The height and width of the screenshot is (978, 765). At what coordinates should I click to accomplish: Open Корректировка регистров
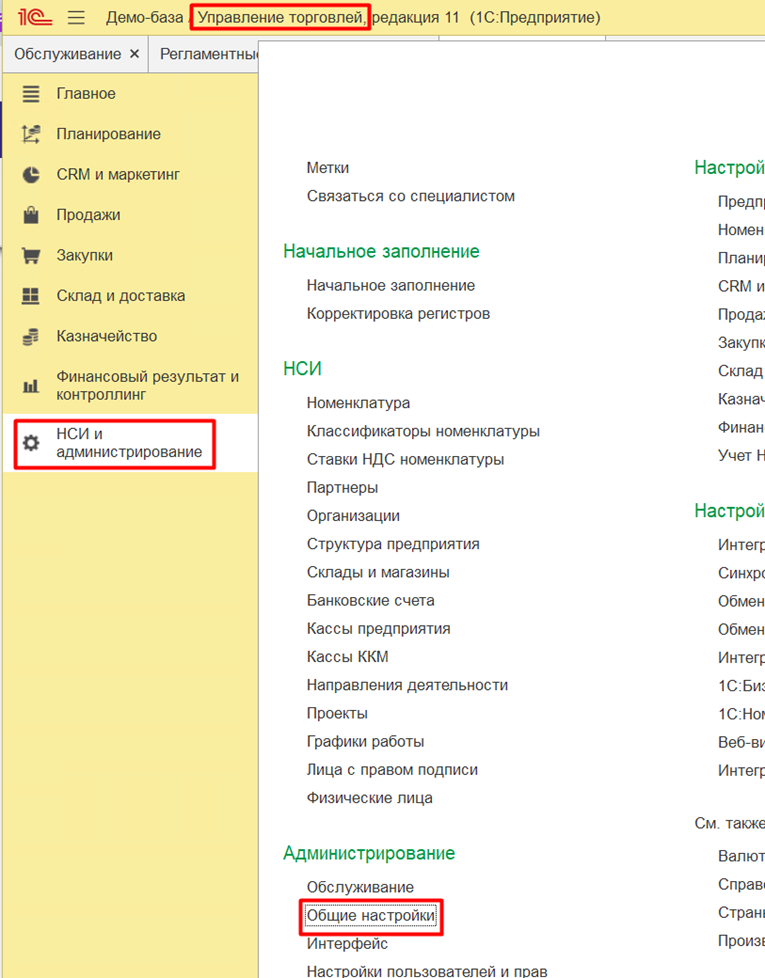[398, 313]
